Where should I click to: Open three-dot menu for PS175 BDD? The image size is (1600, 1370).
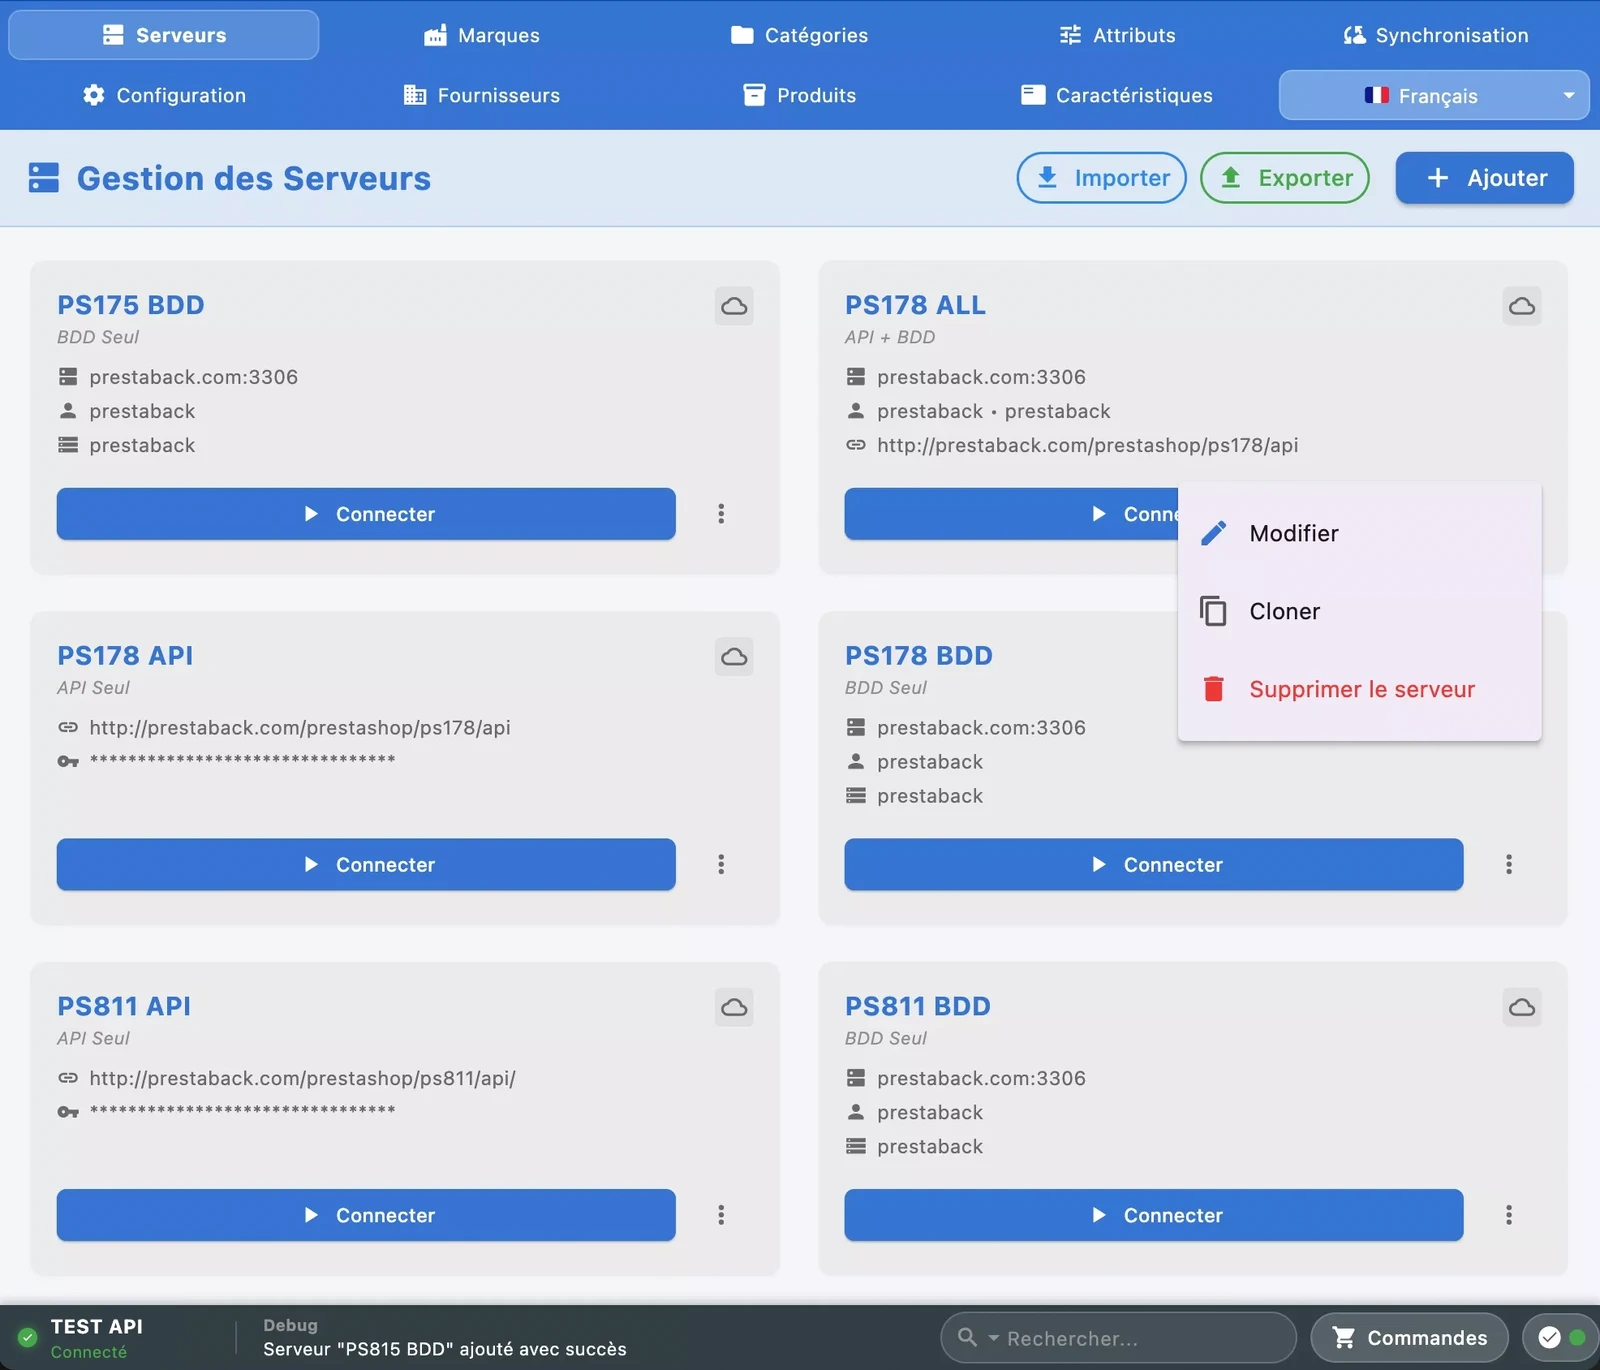coord(721,514)
